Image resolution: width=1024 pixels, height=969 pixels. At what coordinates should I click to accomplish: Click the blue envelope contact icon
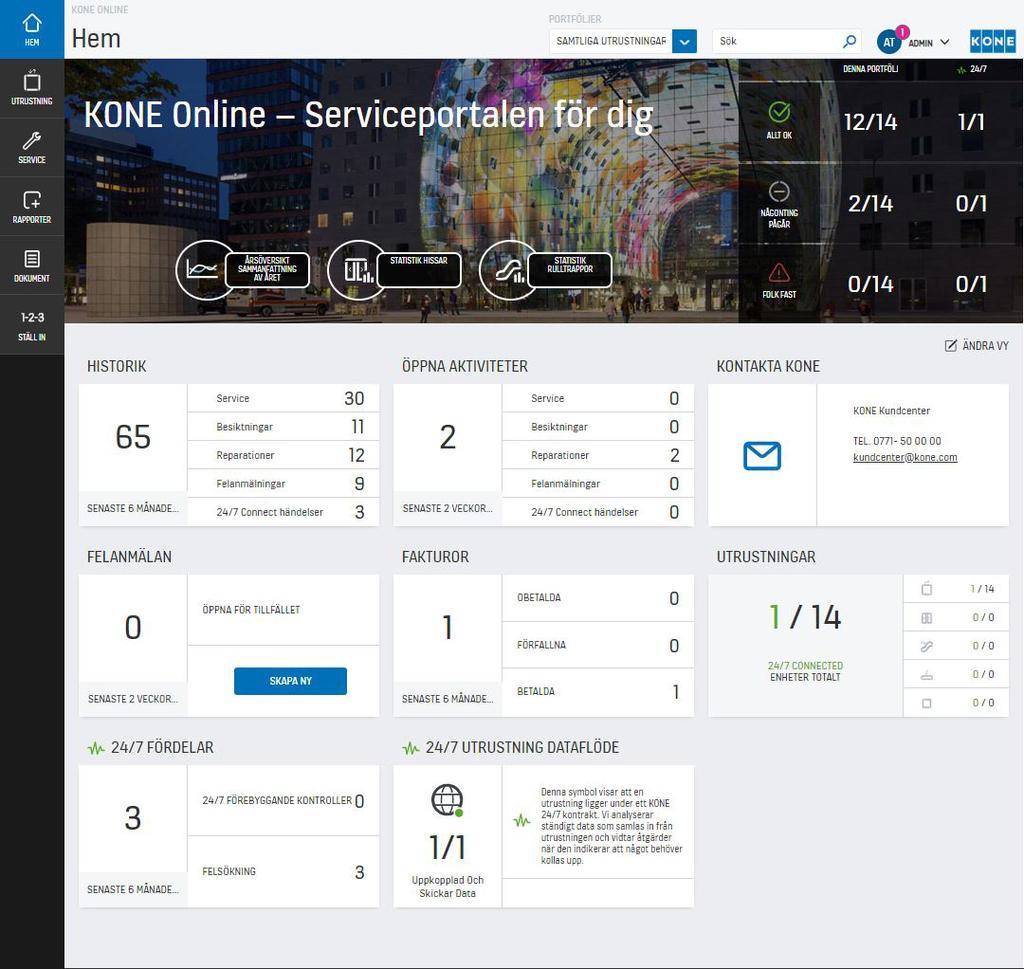click(762, 456)
